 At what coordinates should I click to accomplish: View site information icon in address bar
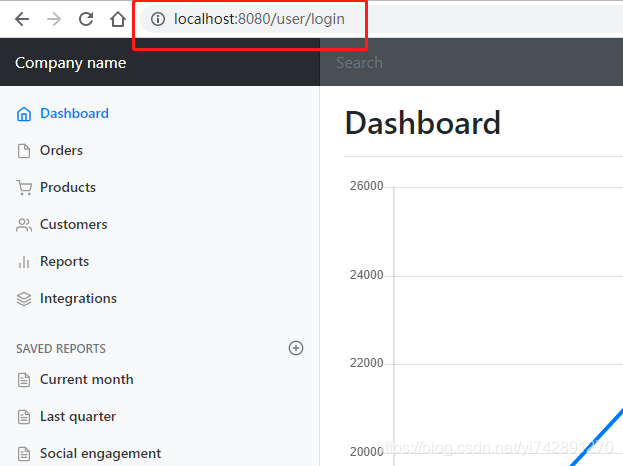[x=158, y=19]
